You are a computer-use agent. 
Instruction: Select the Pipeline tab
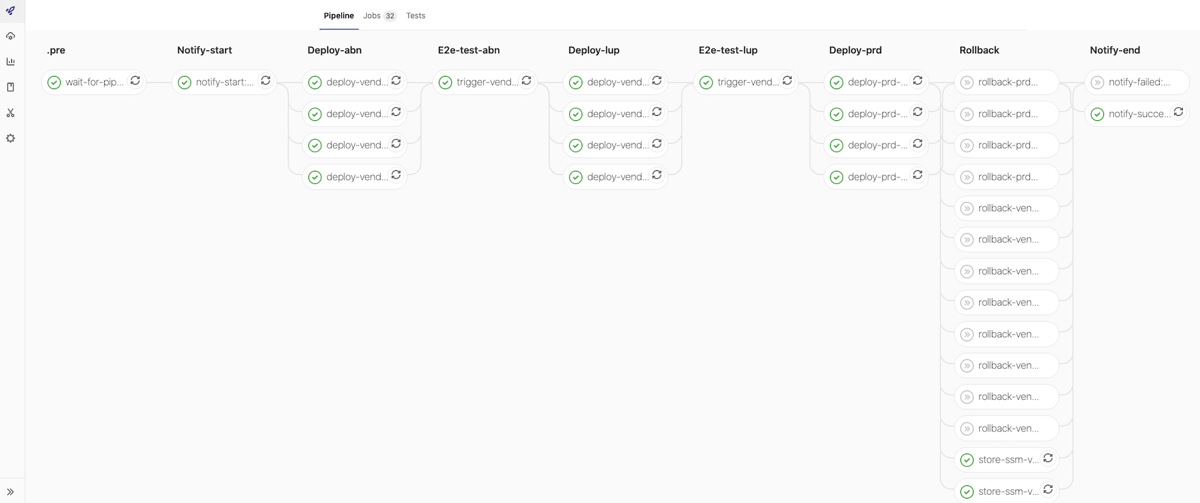click(x=339, y=16)
